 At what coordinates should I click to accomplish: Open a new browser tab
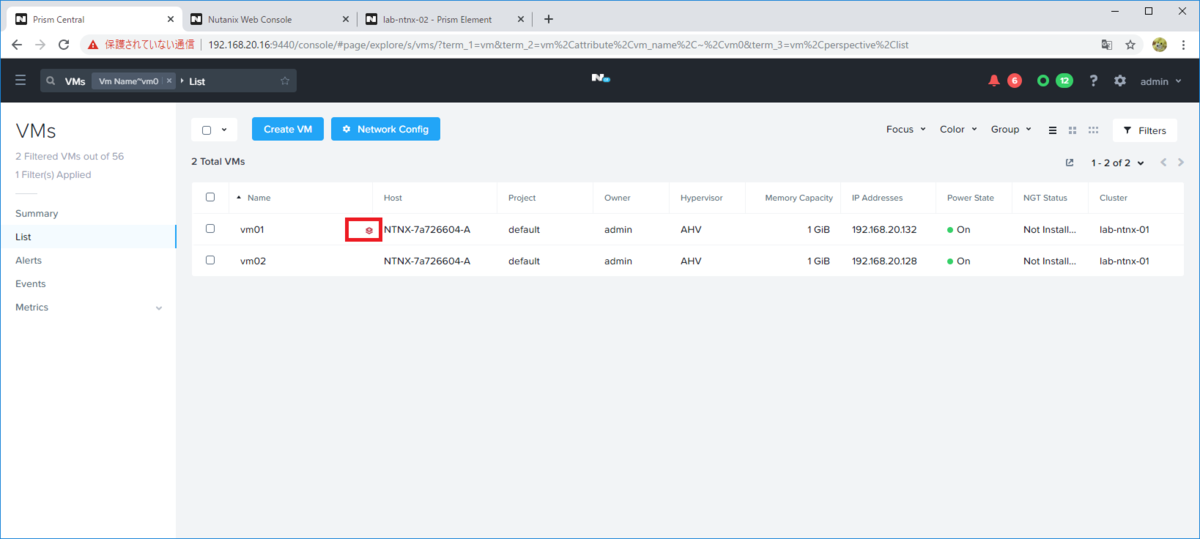coord(548,19)
